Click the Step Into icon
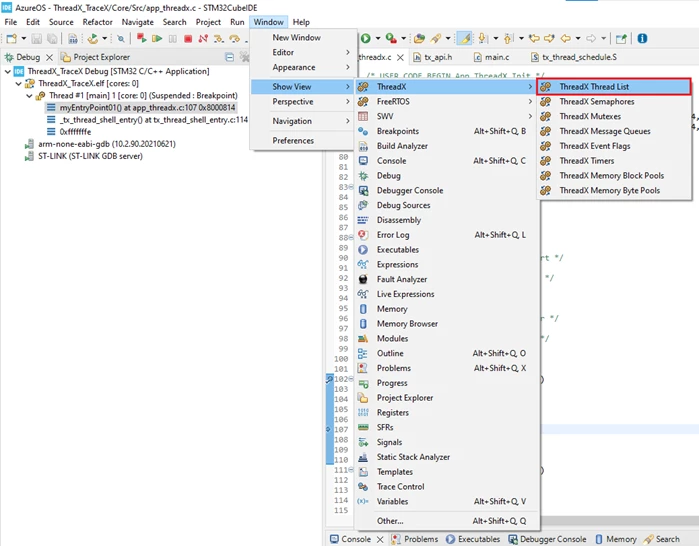The image size is (699, 546). click(x=218, y=39)
